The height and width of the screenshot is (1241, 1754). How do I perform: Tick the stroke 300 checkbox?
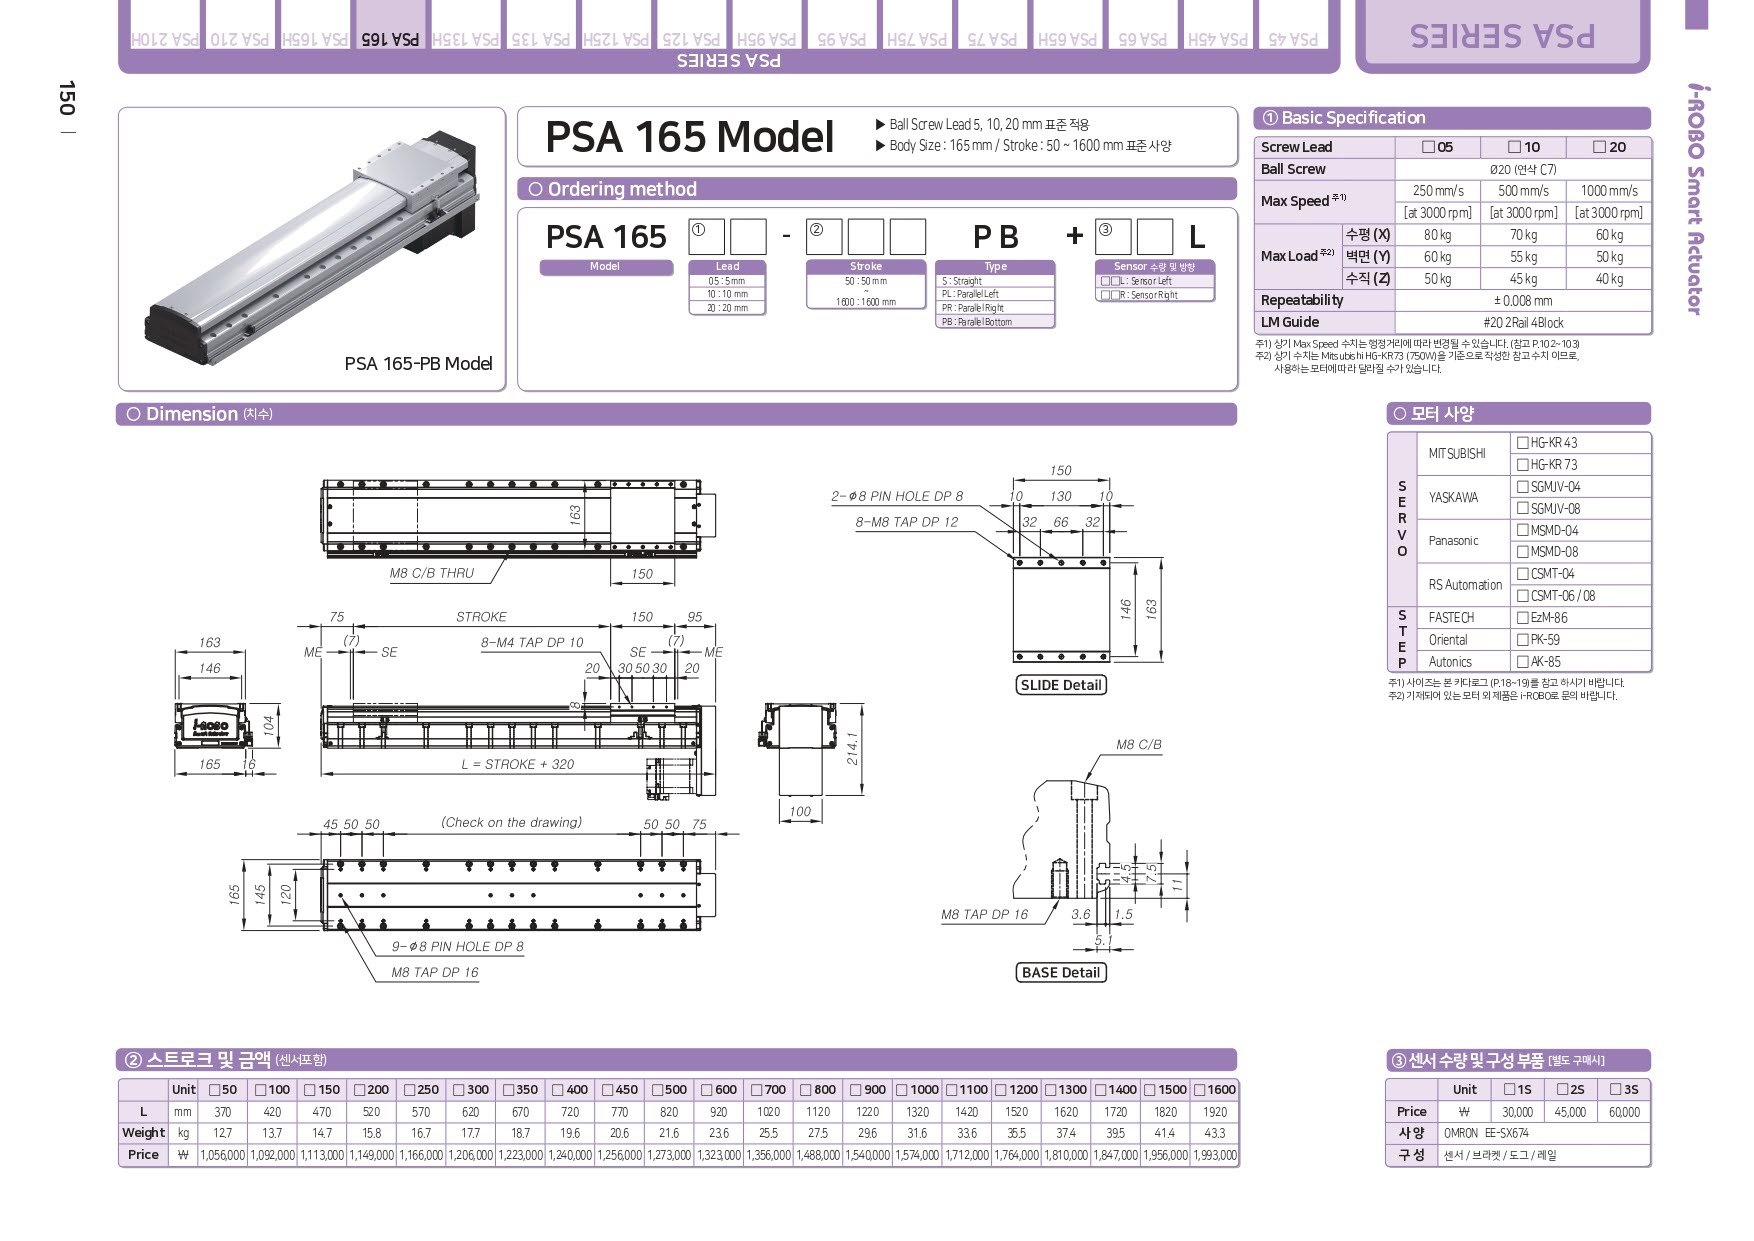459,1090
